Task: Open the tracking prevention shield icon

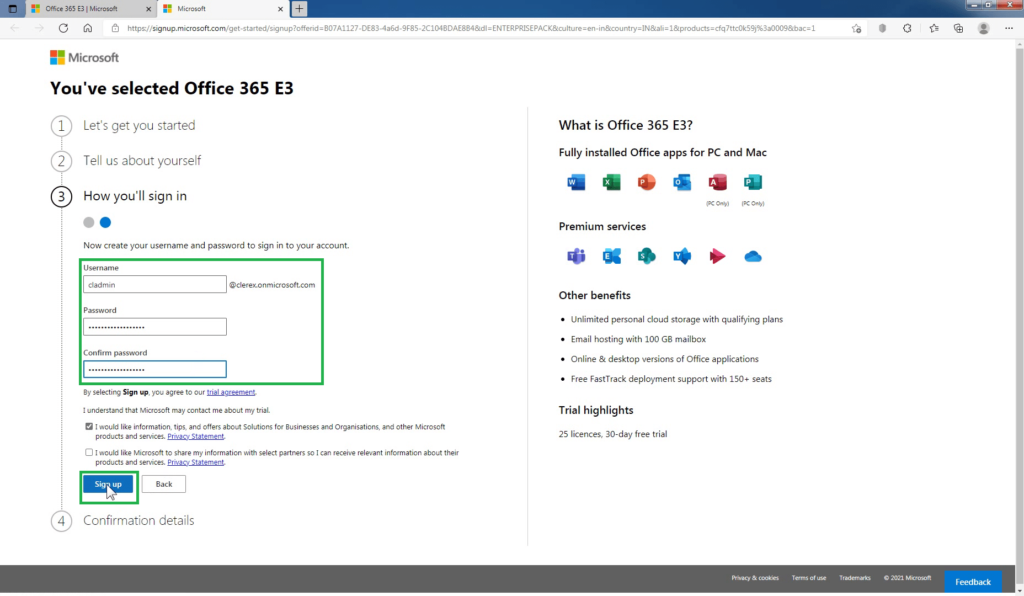Action: pos(882,28)
